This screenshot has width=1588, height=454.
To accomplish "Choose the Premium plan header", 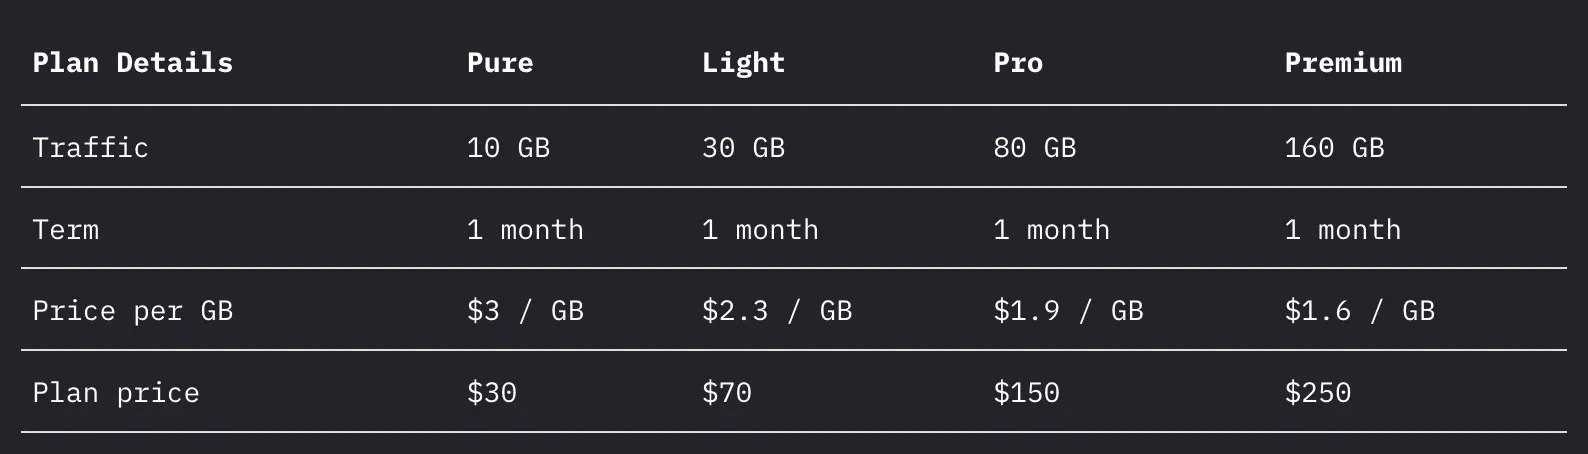I will point(1343,63).
